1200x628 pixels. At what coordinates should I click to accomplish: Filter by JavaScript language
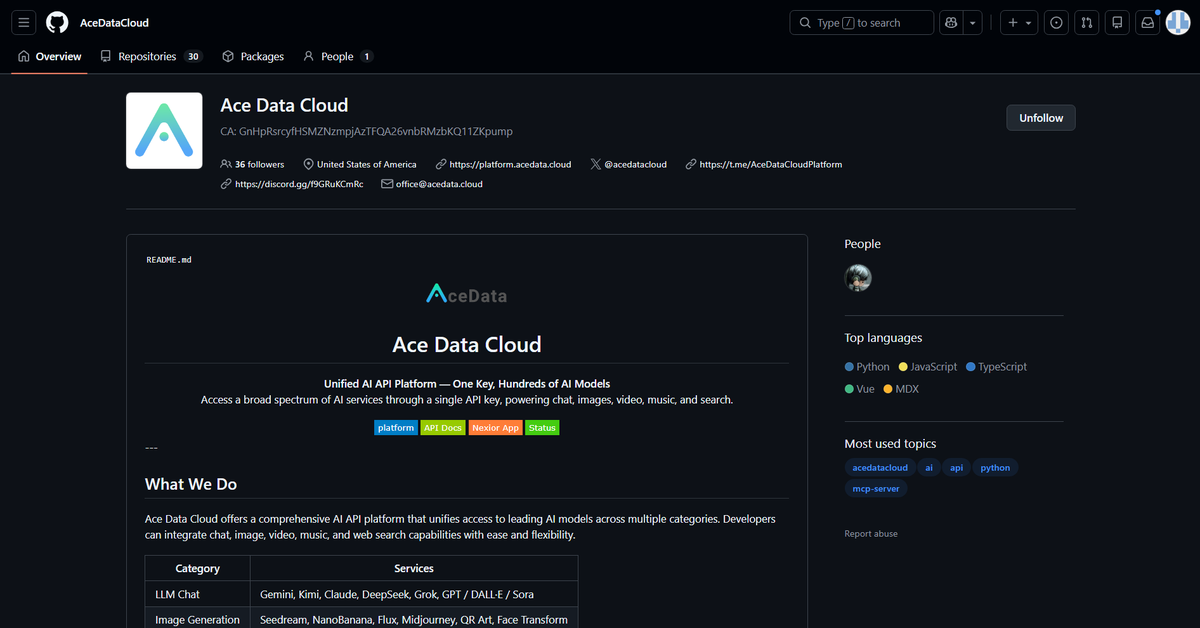click(x=928, y=367)
